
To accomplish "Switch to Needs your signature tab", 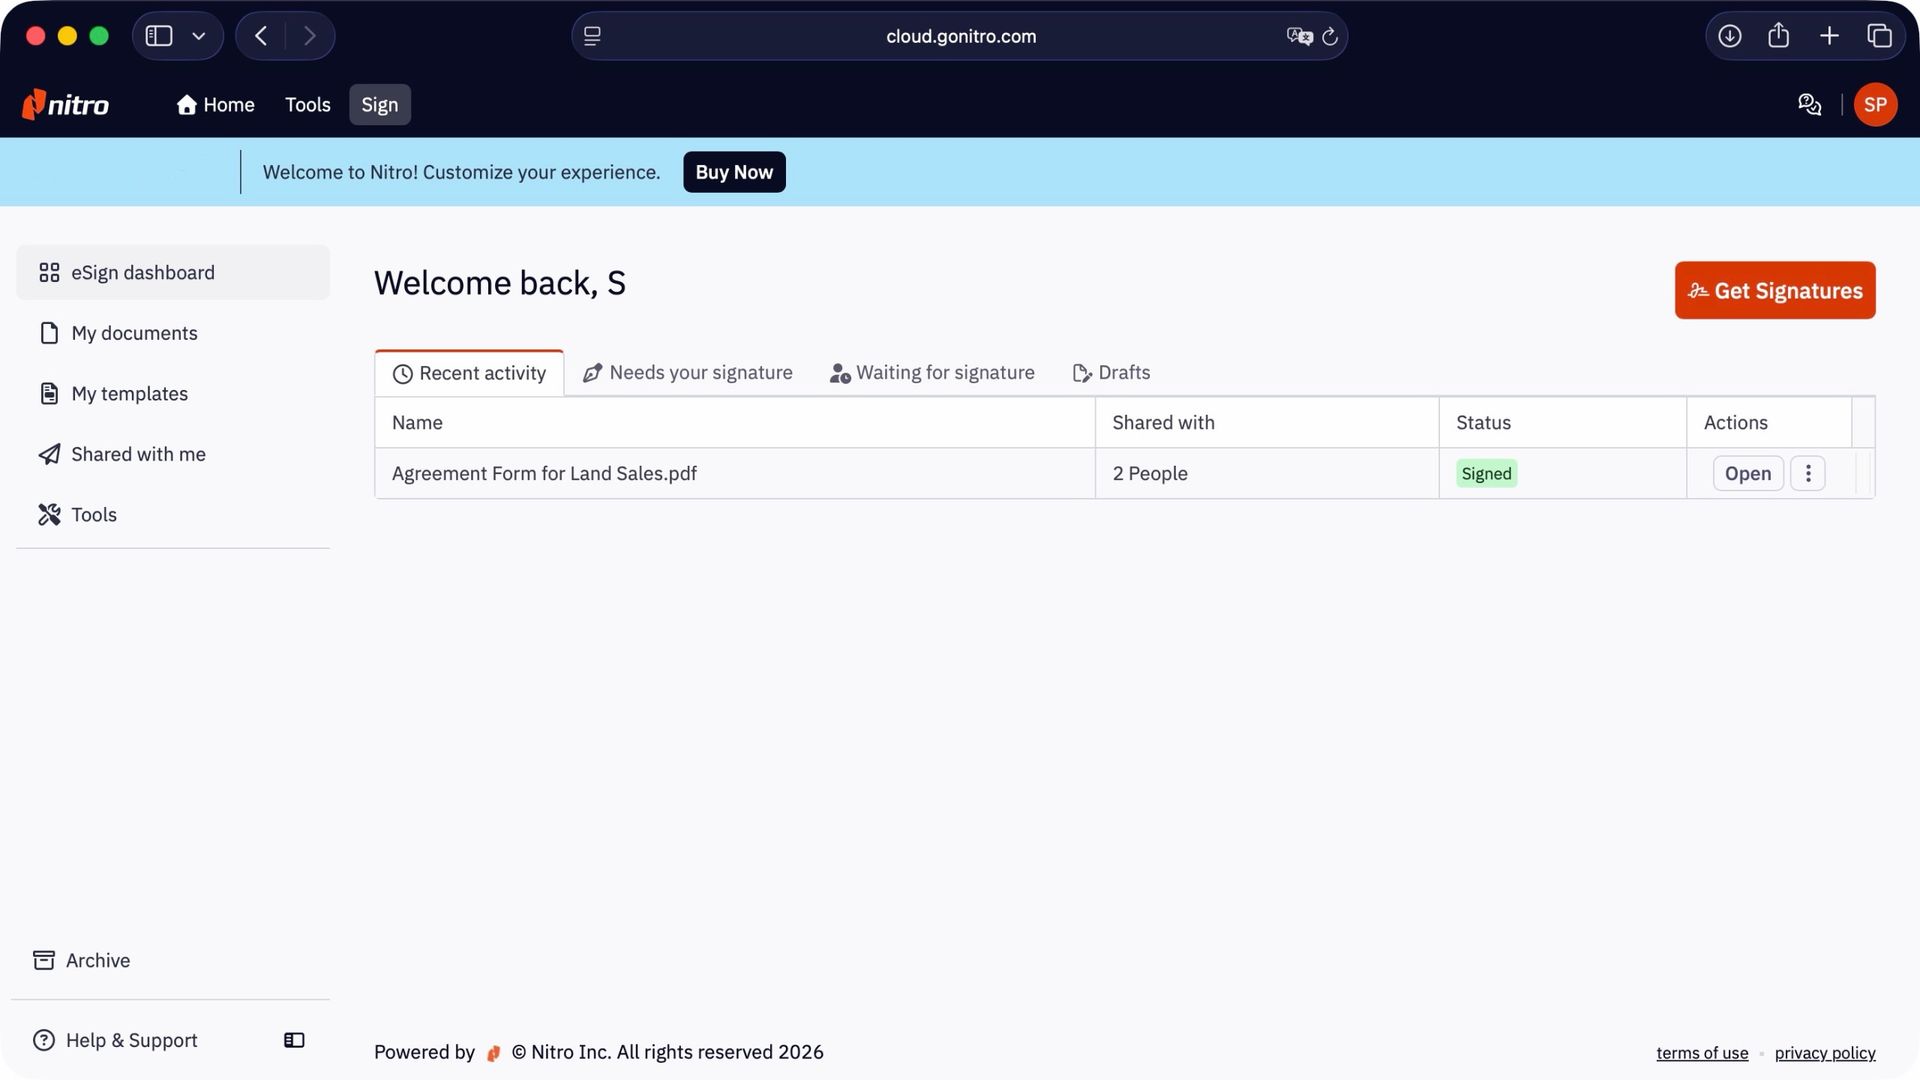I will [x=688, y=372].
